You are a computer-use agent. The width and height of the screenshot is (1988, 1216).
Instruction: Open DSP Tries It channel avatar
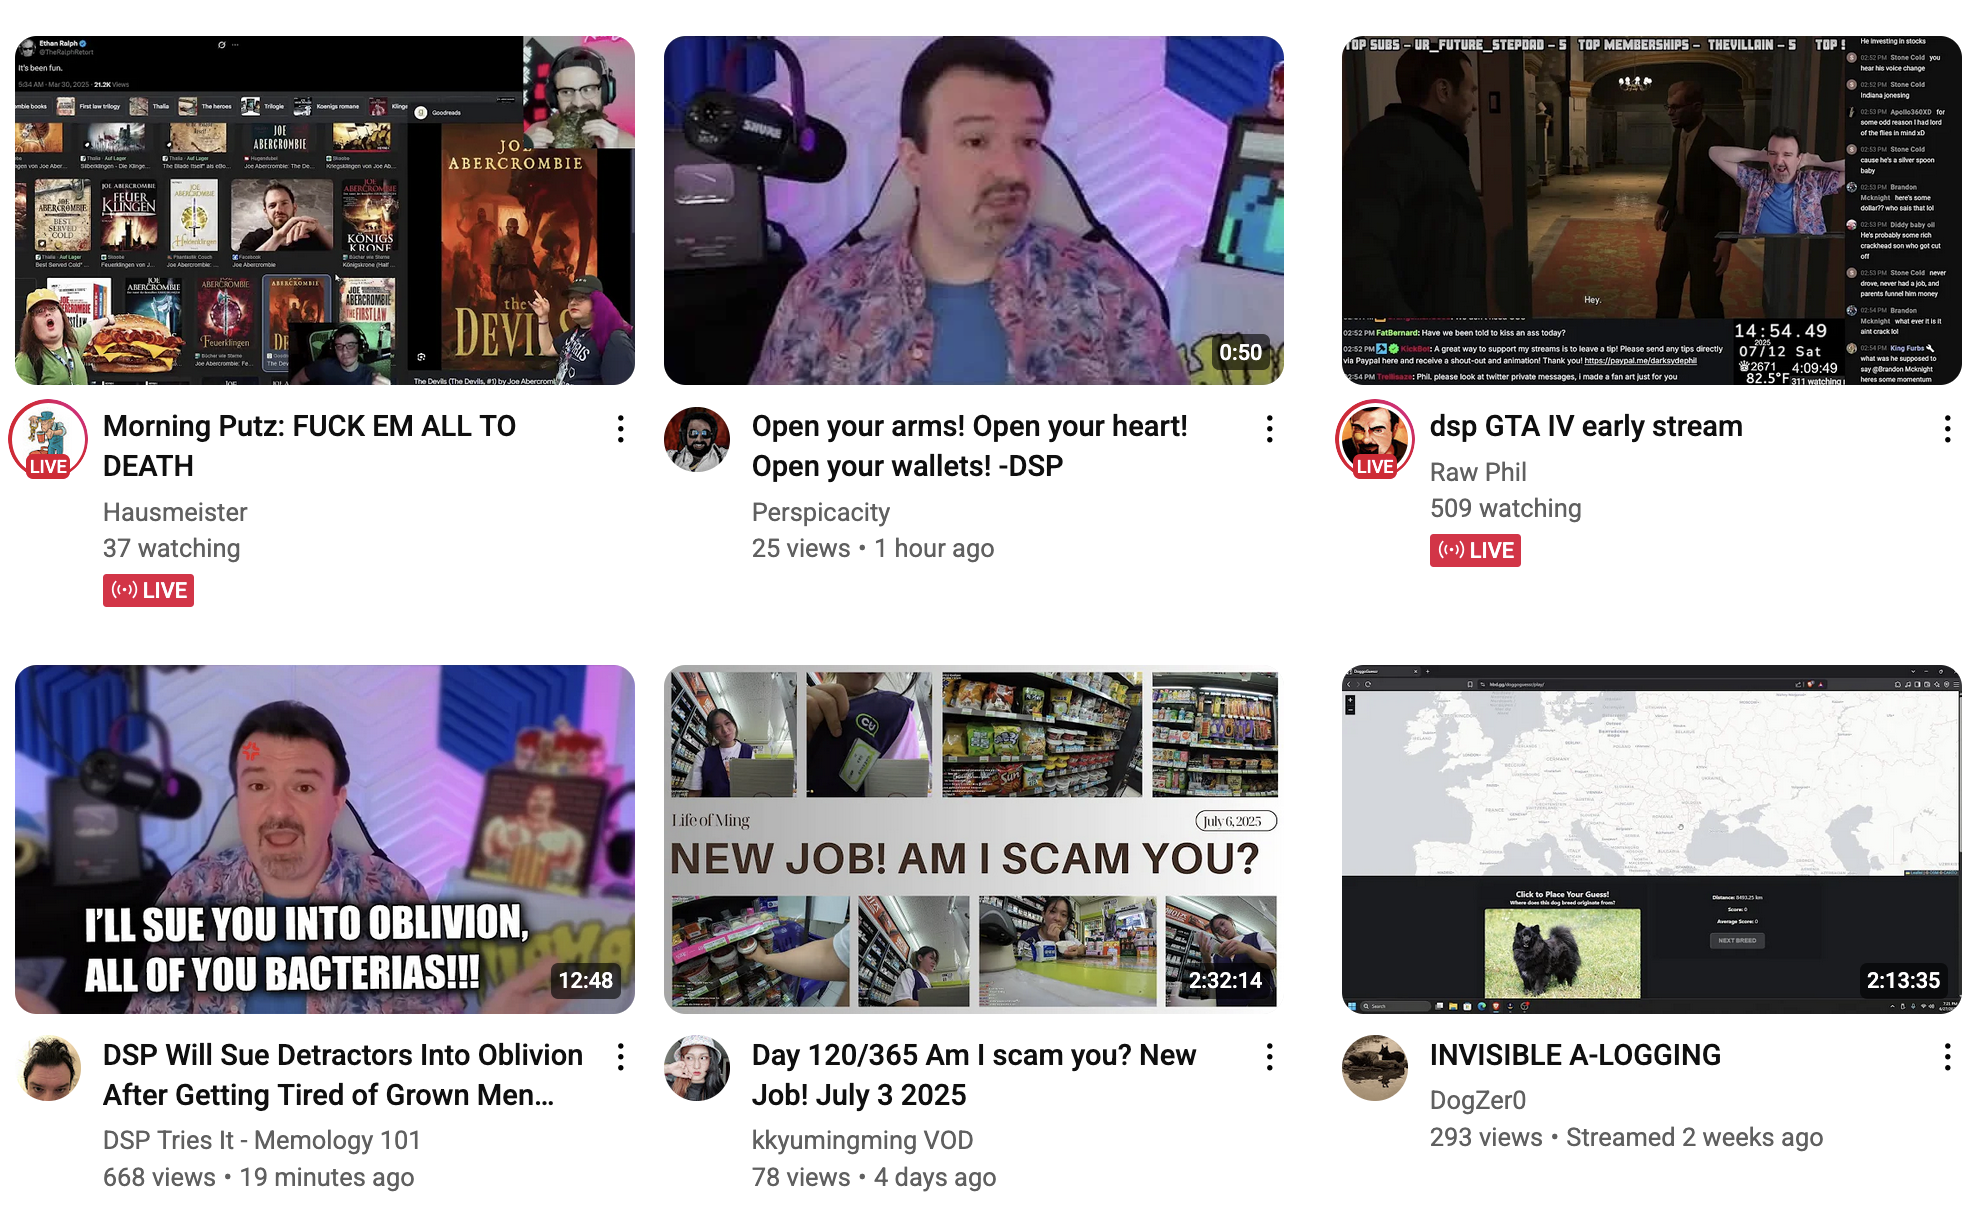tap(48, 1068)
